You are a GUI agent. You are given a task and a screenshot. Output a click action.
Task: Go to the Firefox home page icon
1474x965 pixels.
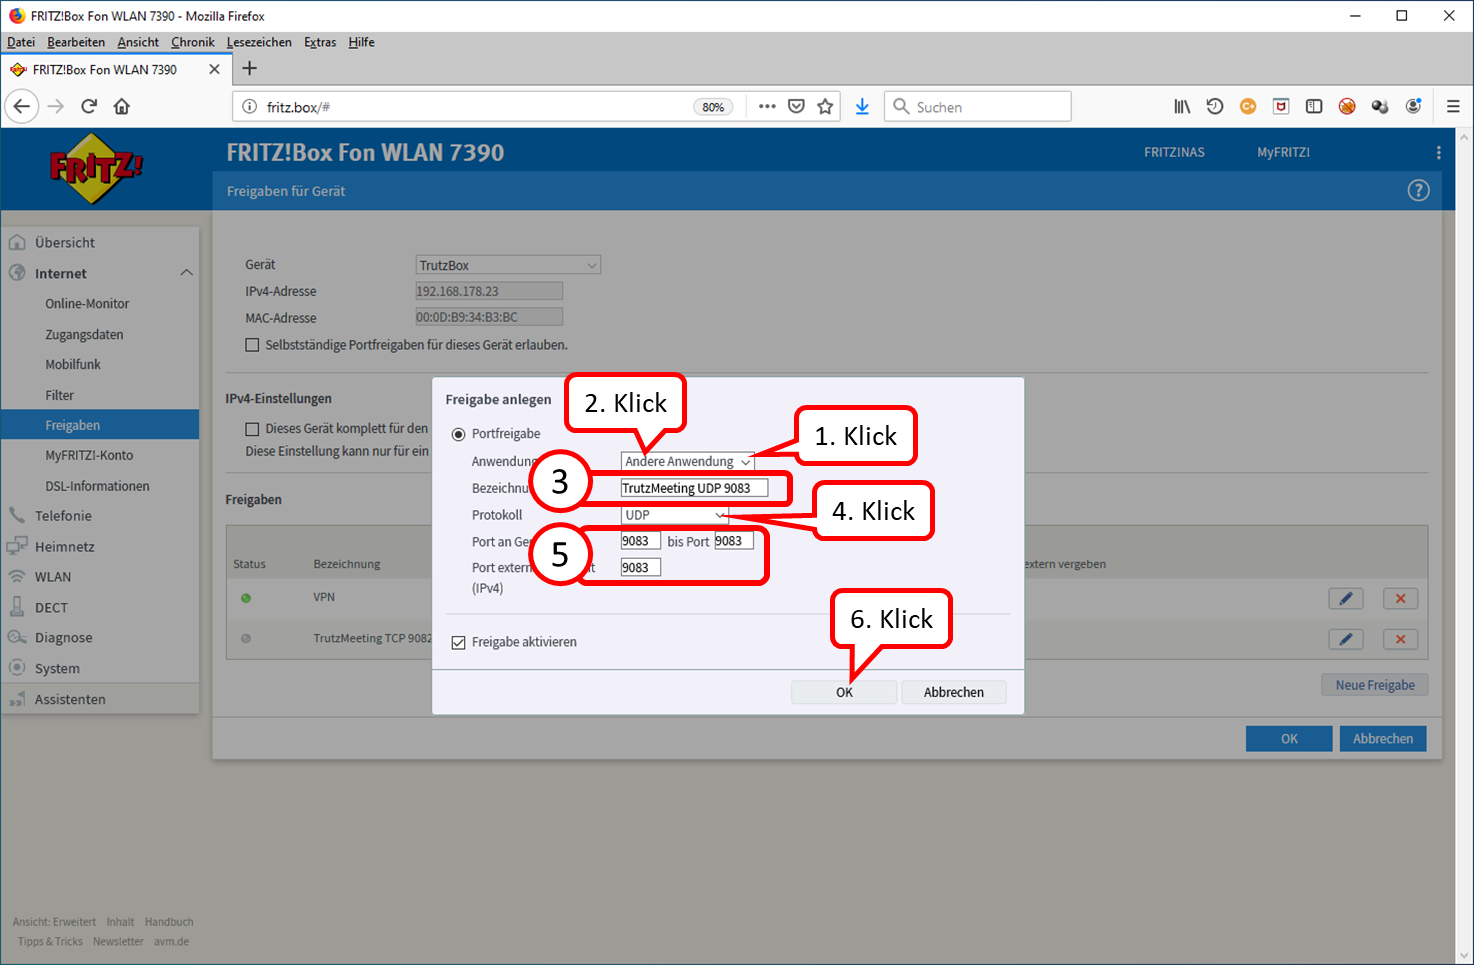pyautogui.click(x=122, y=106)
